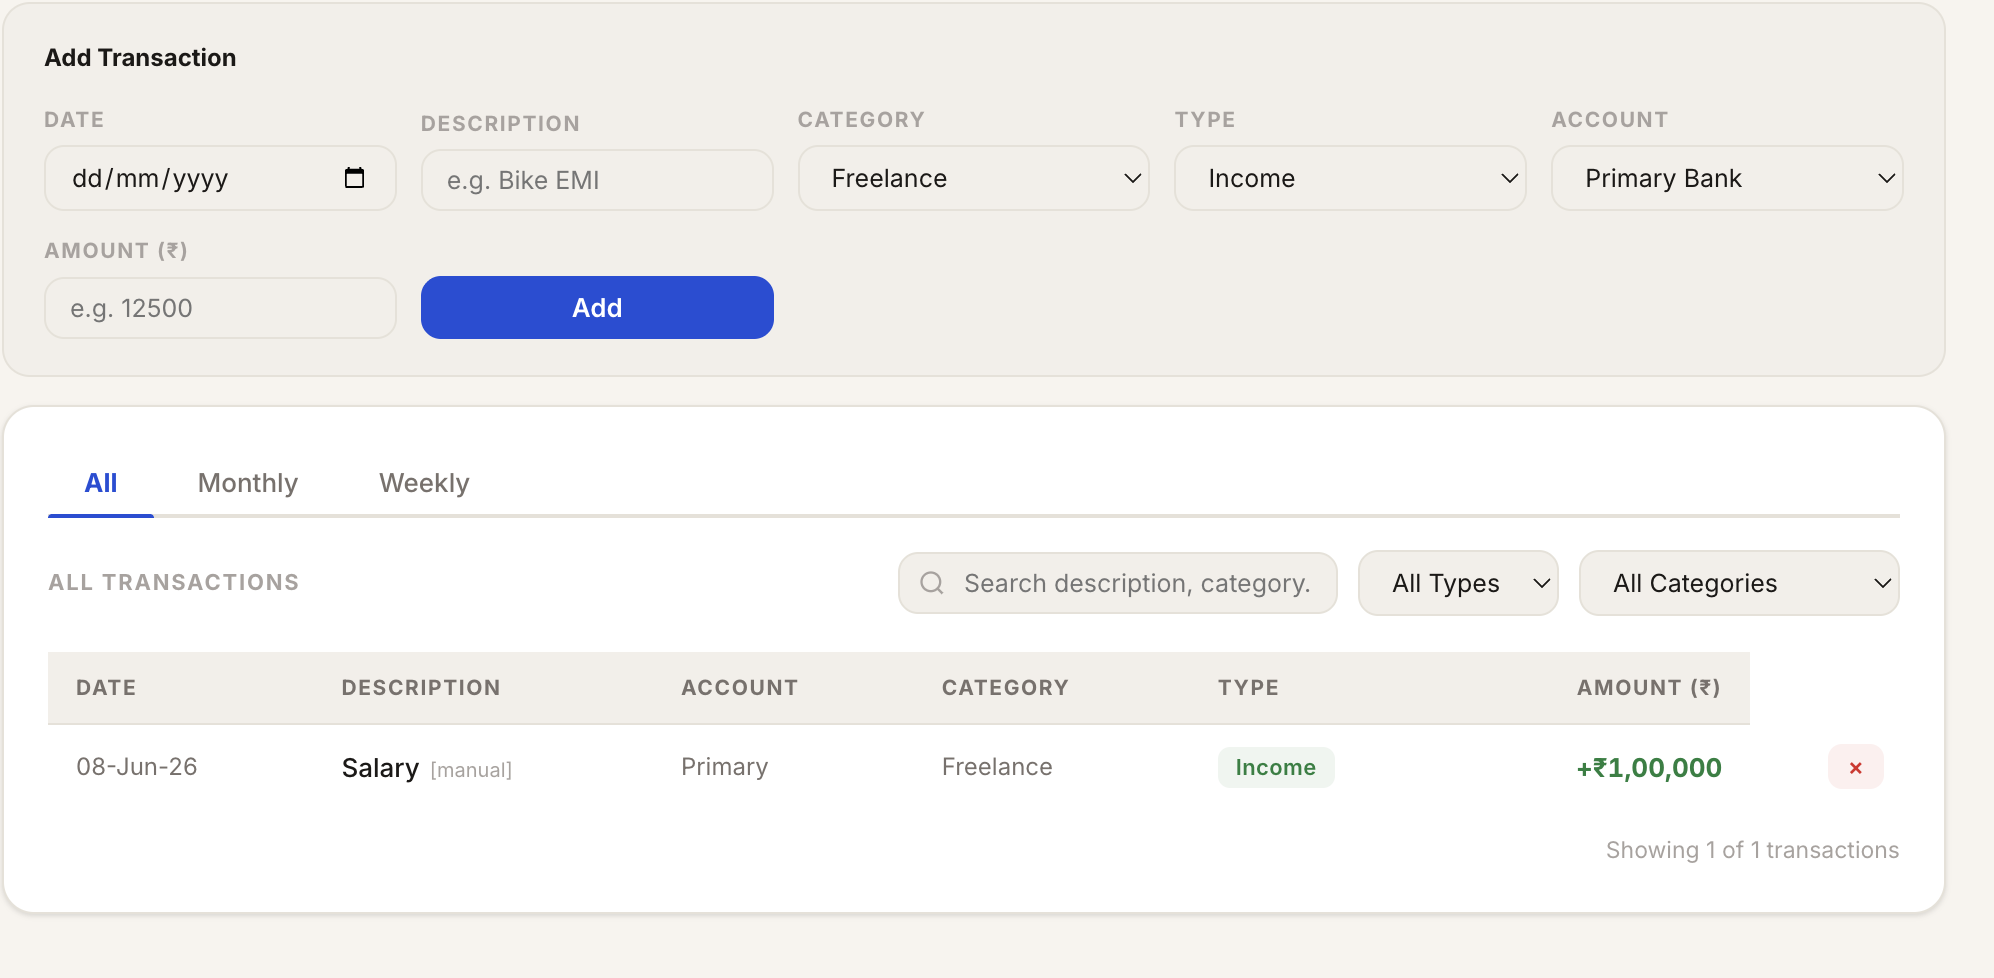The width and height of the screenshot is (1994, 978).
Task: Click the green Income badge
Action: pyautogui.click(x=1275, y=767)
